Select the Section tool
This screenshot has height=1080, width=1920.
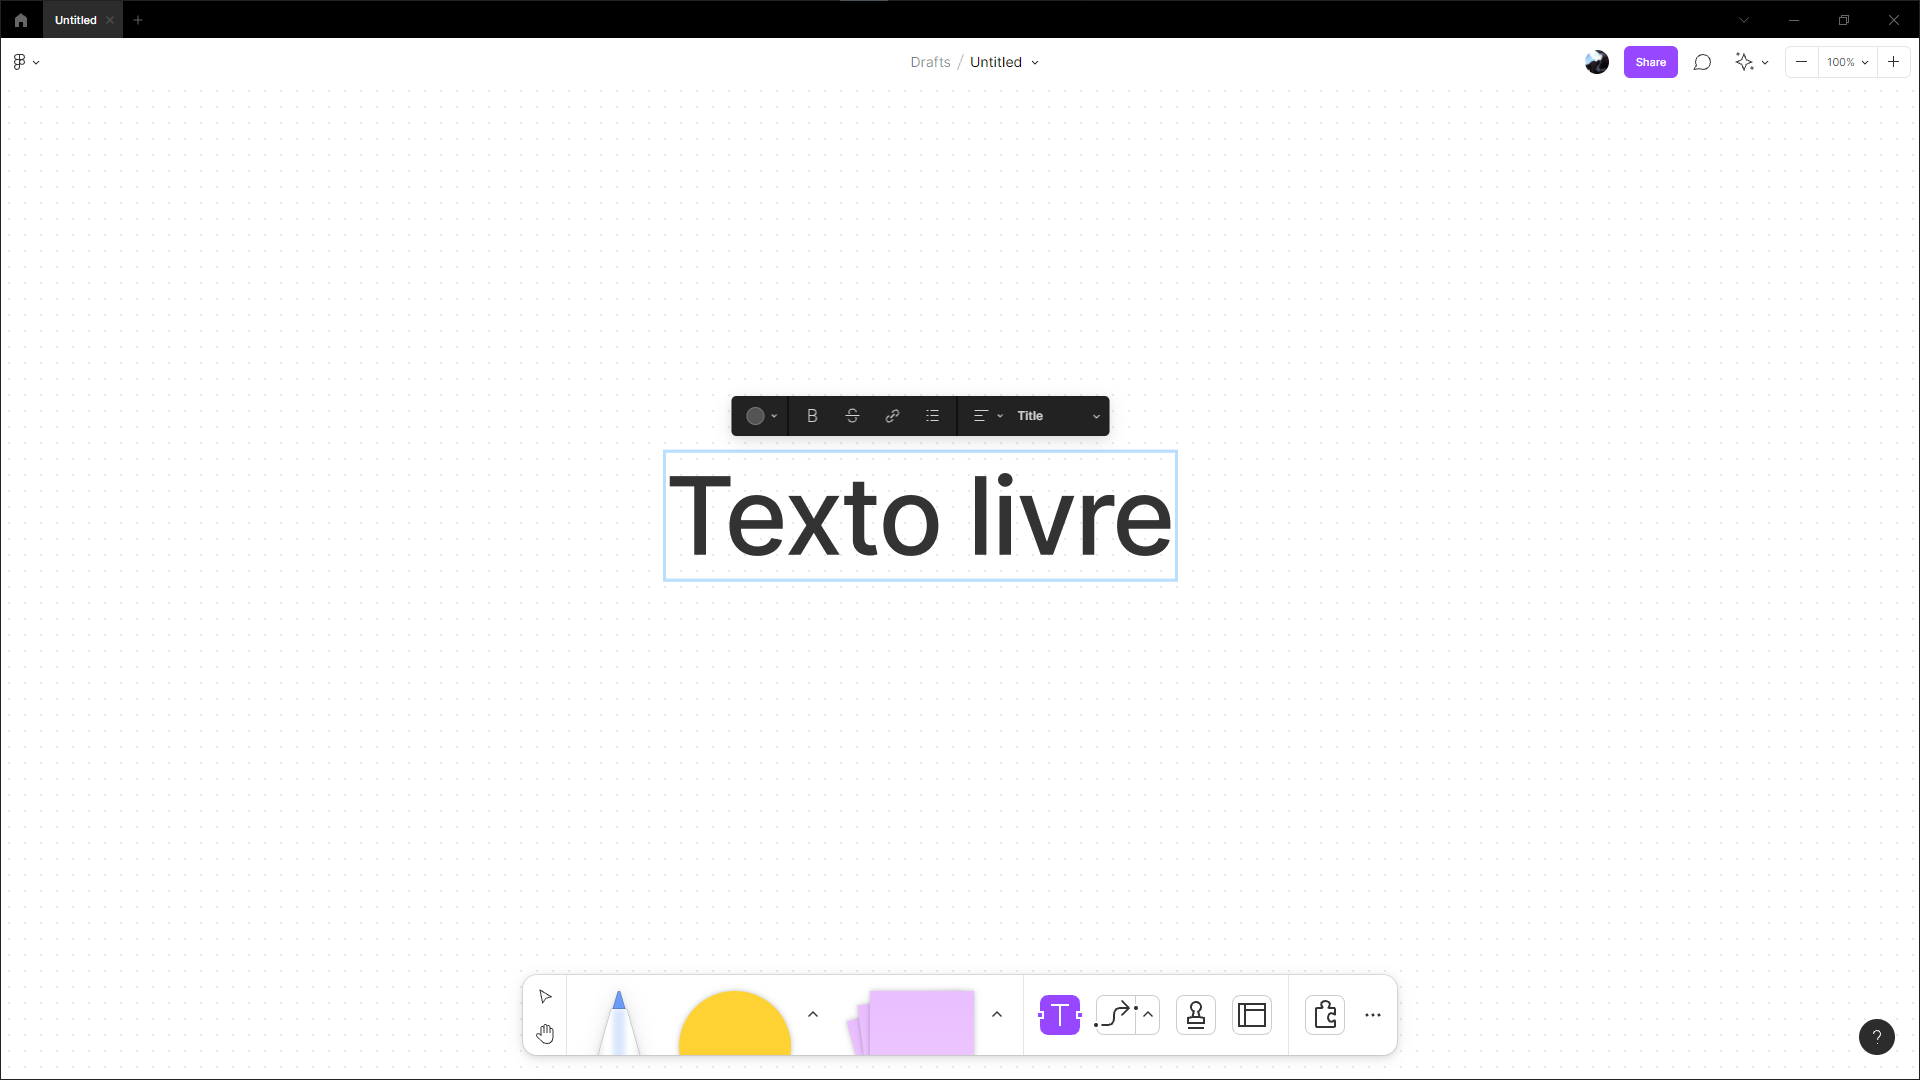tap(1252, 1015)
